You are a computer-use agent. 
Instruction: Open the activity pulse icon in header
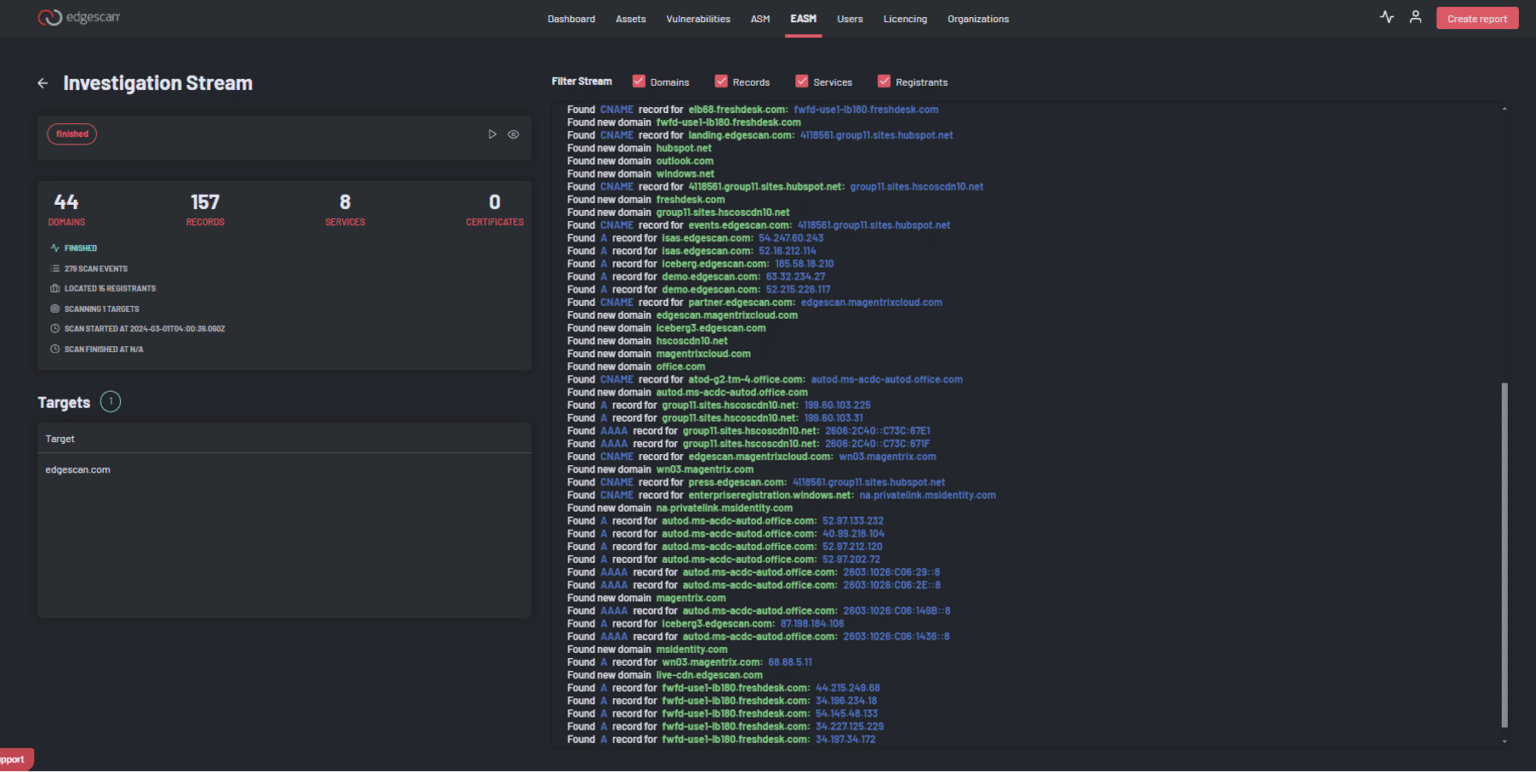pos(1386,17)
